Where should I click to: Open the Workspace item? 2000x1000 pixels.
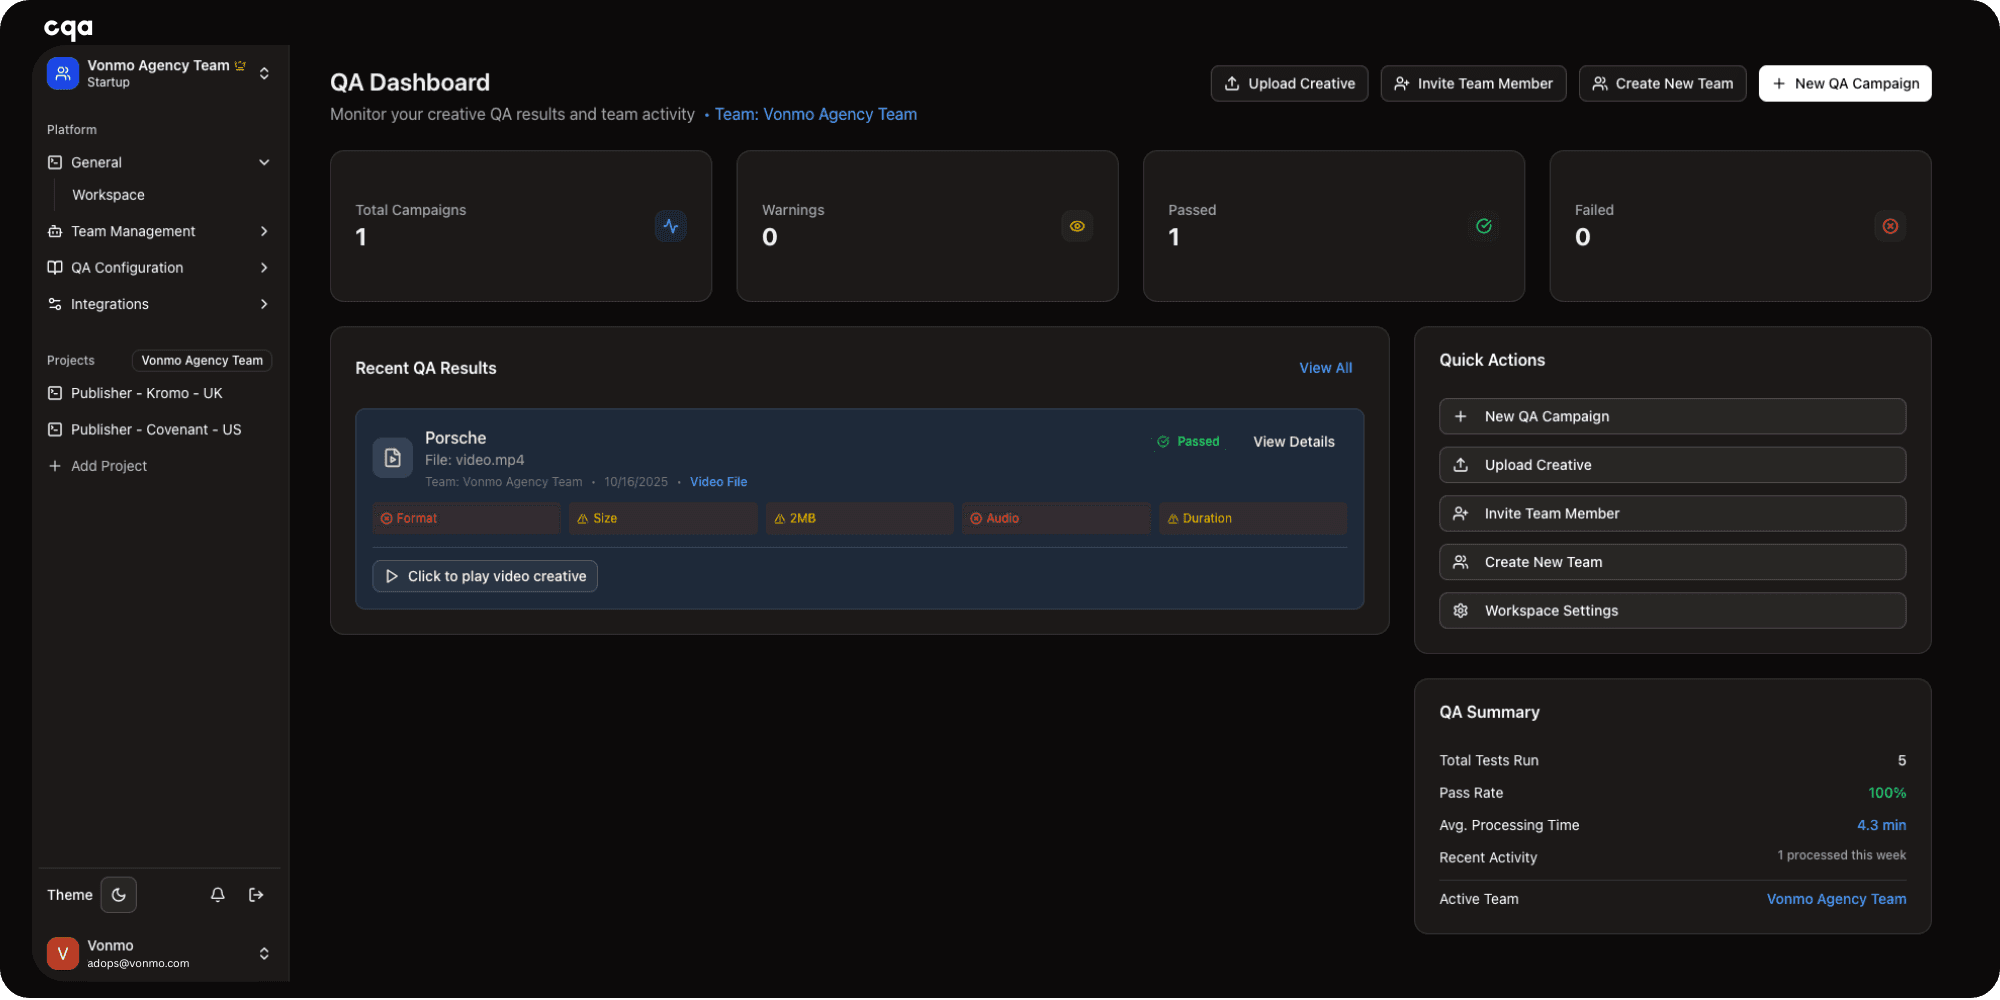(x=108, y=195)
